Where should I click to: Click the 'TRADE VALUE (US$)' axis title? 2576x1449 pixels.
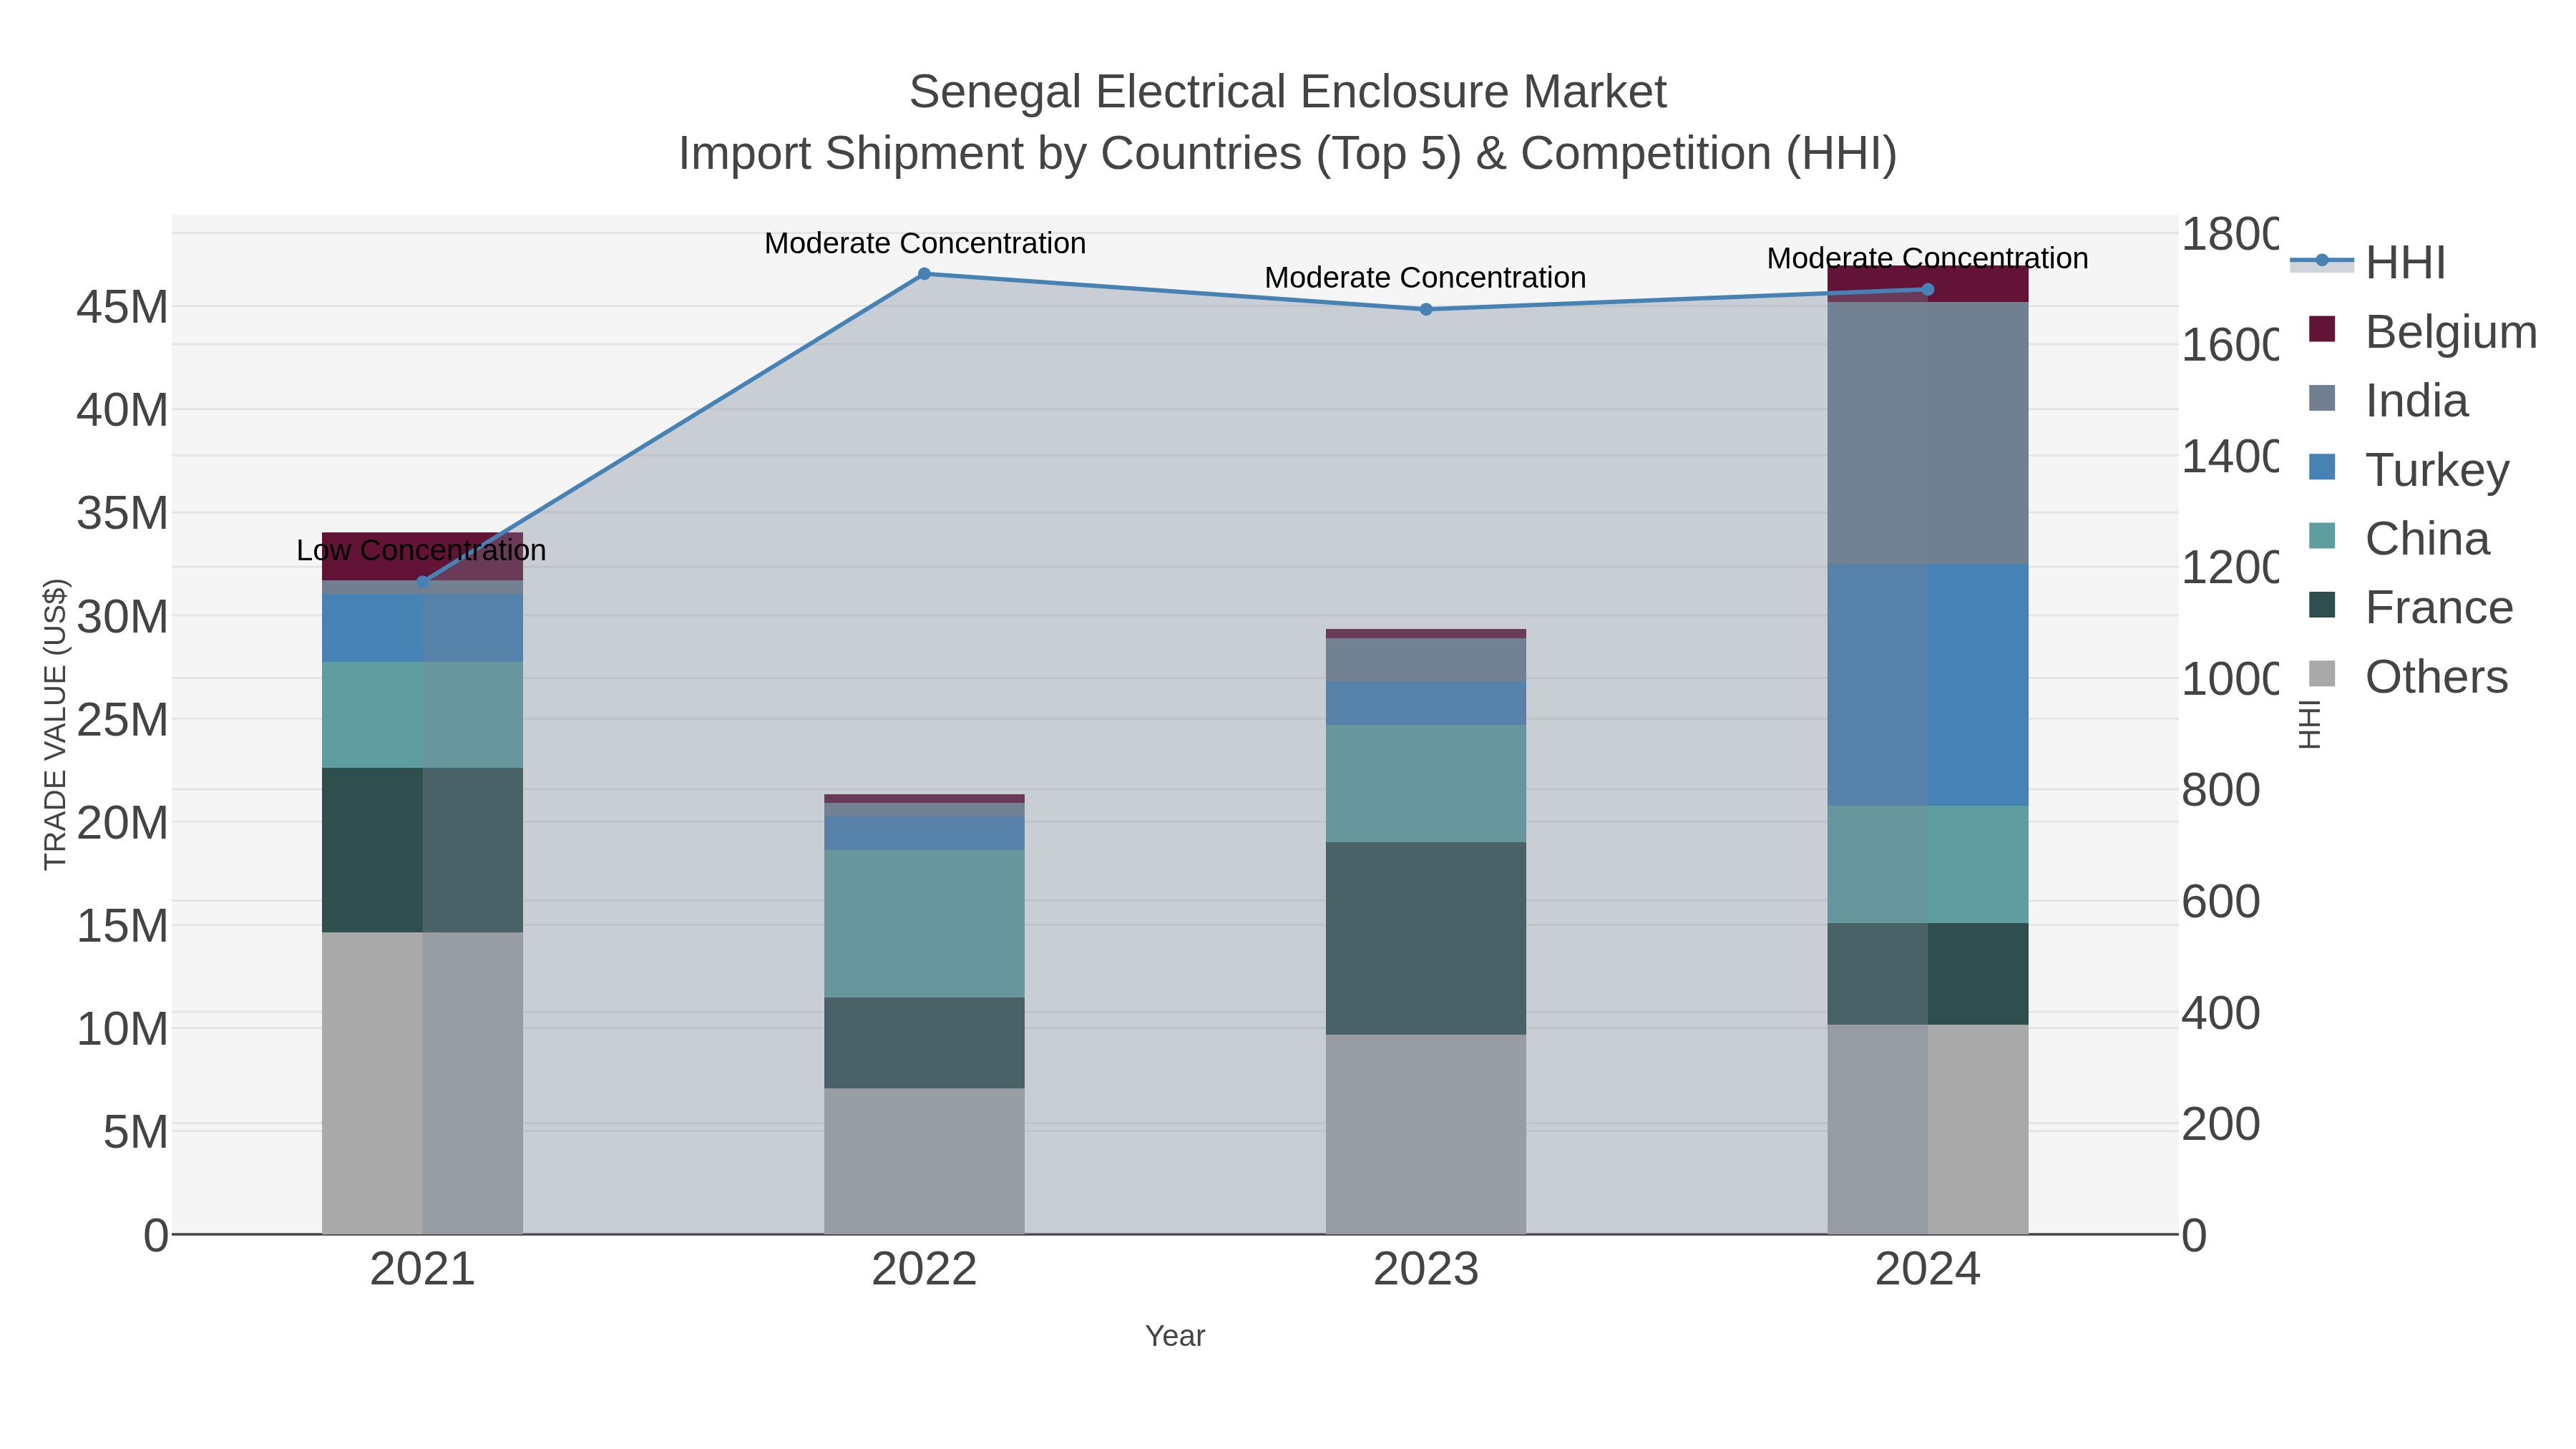(x=55, y=724)
